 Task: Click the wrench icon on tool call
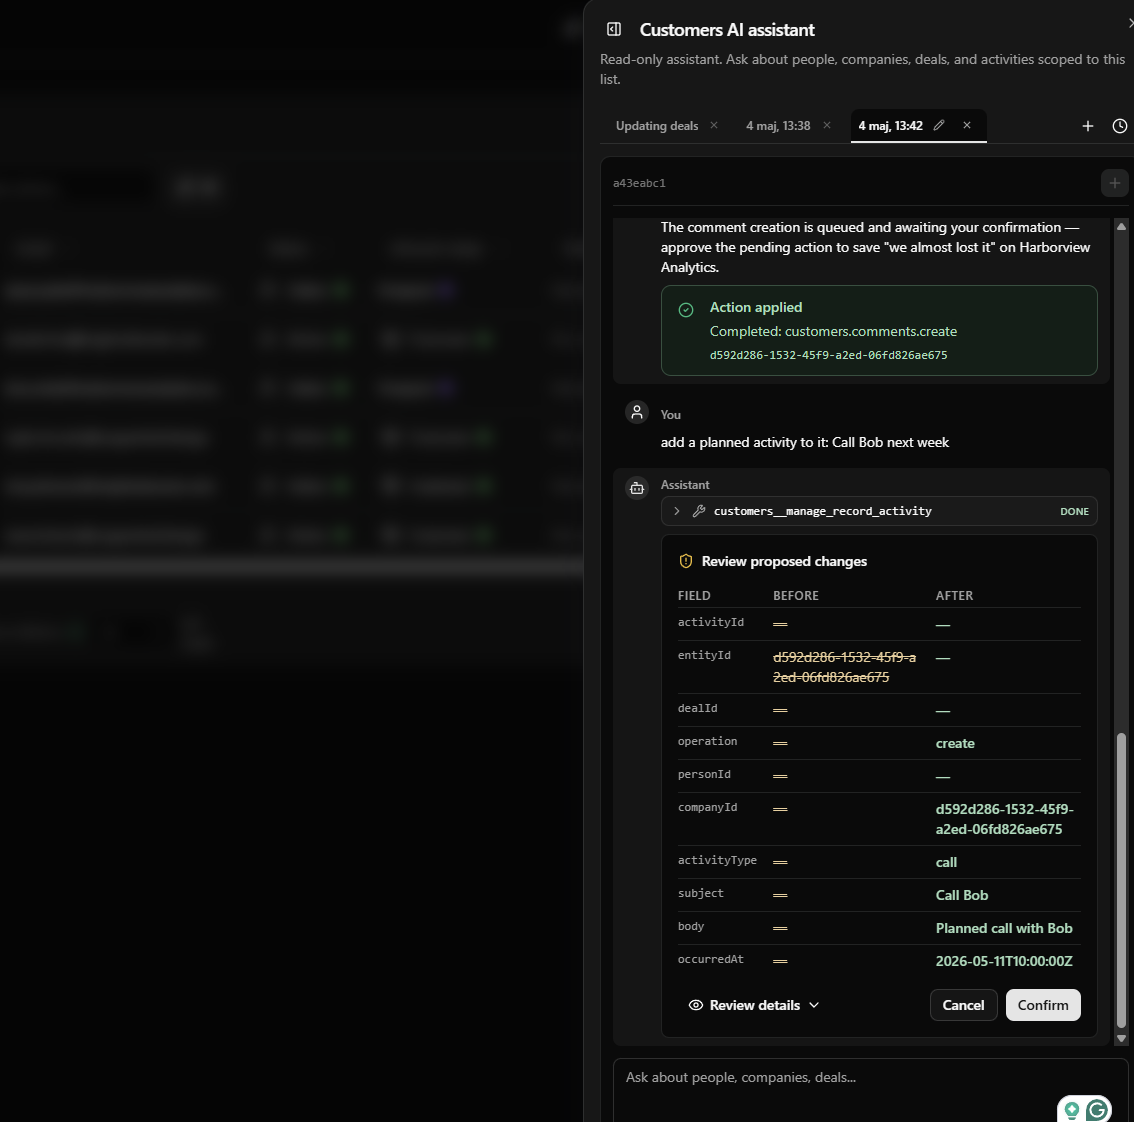(x=699, y=511)
